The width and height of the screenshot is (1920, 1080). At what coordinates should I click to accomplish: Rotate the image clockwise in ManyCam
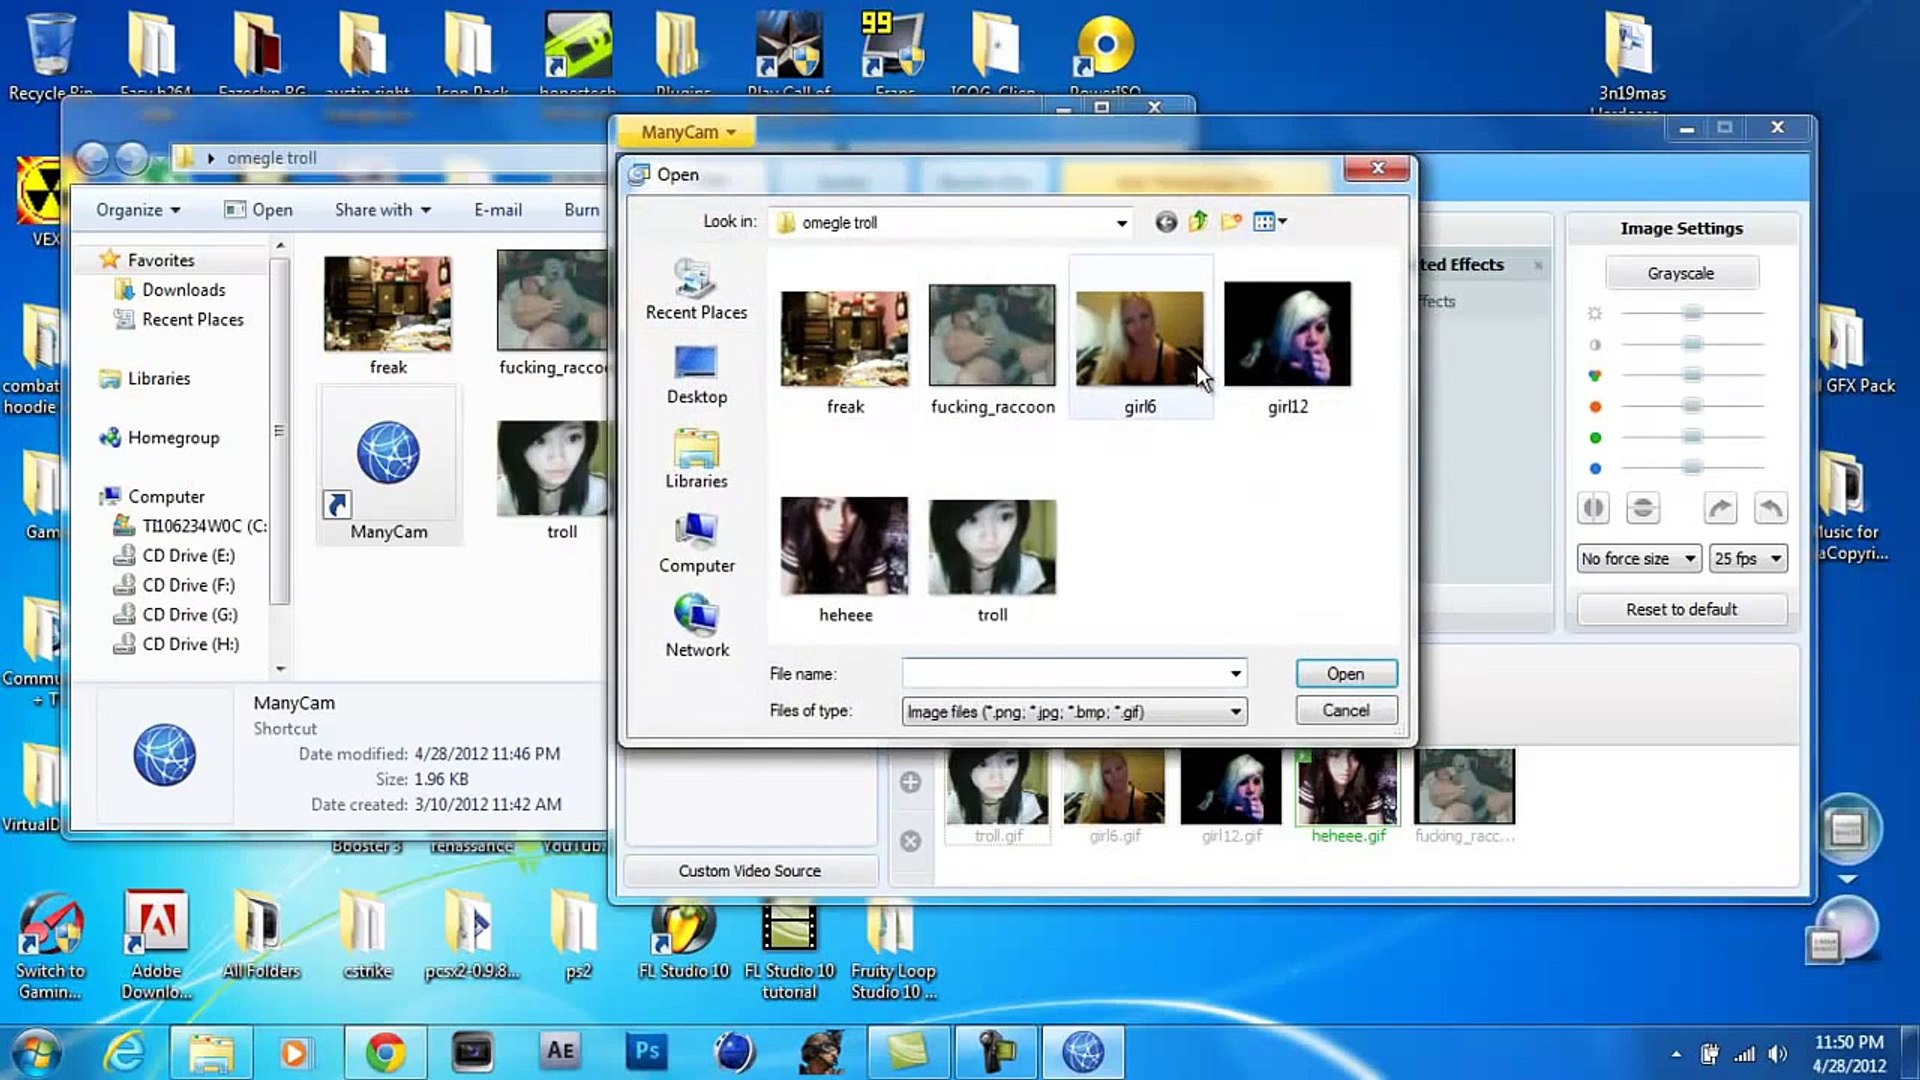click(x=1720, y=508)
